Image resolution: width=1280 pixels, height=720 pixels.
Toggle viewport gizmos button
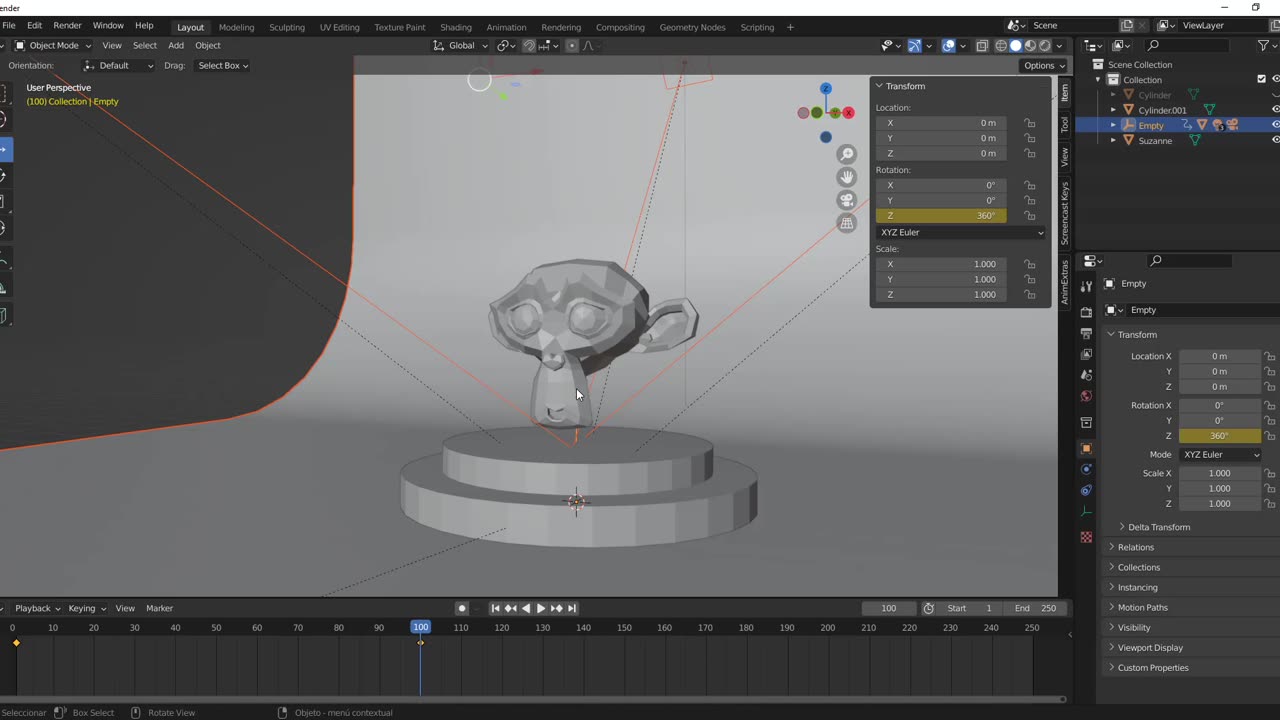(x=914, y=45)
